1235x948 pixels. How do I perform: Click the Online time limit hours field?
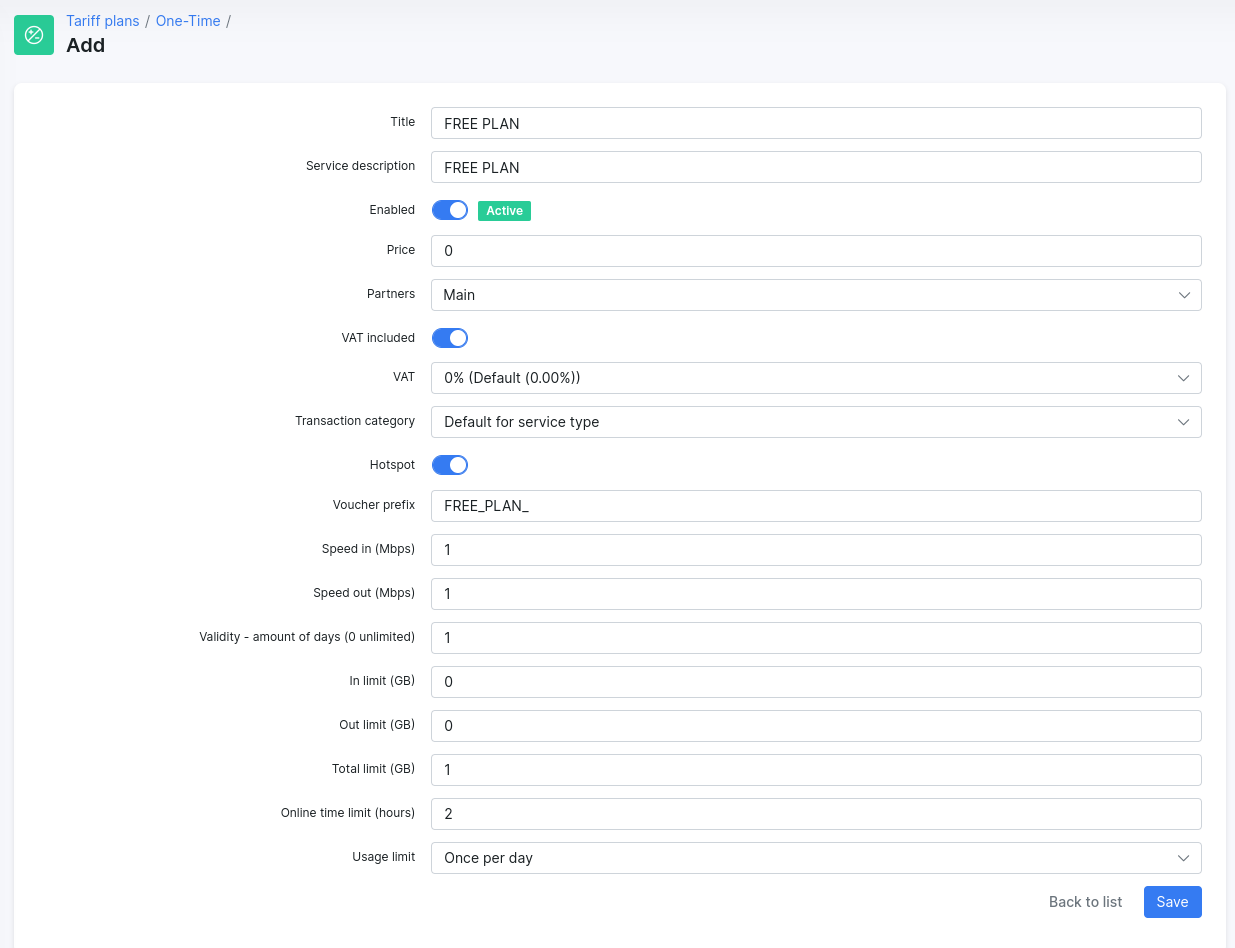[815, 814]
